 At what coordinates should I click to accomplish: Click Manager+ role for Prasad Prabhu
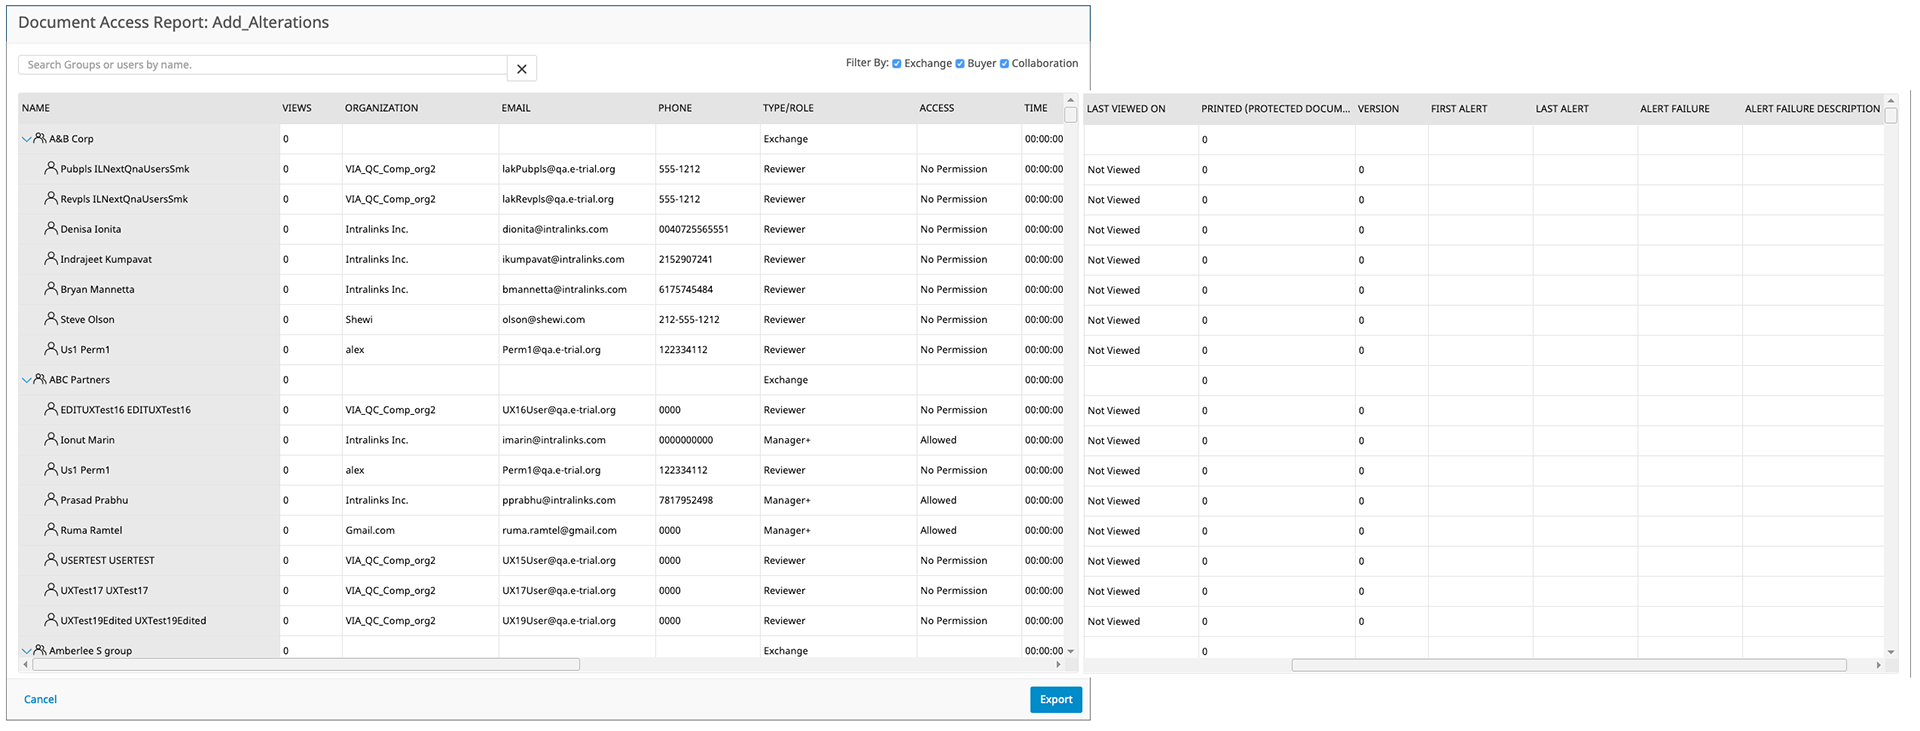pos(787,500)
